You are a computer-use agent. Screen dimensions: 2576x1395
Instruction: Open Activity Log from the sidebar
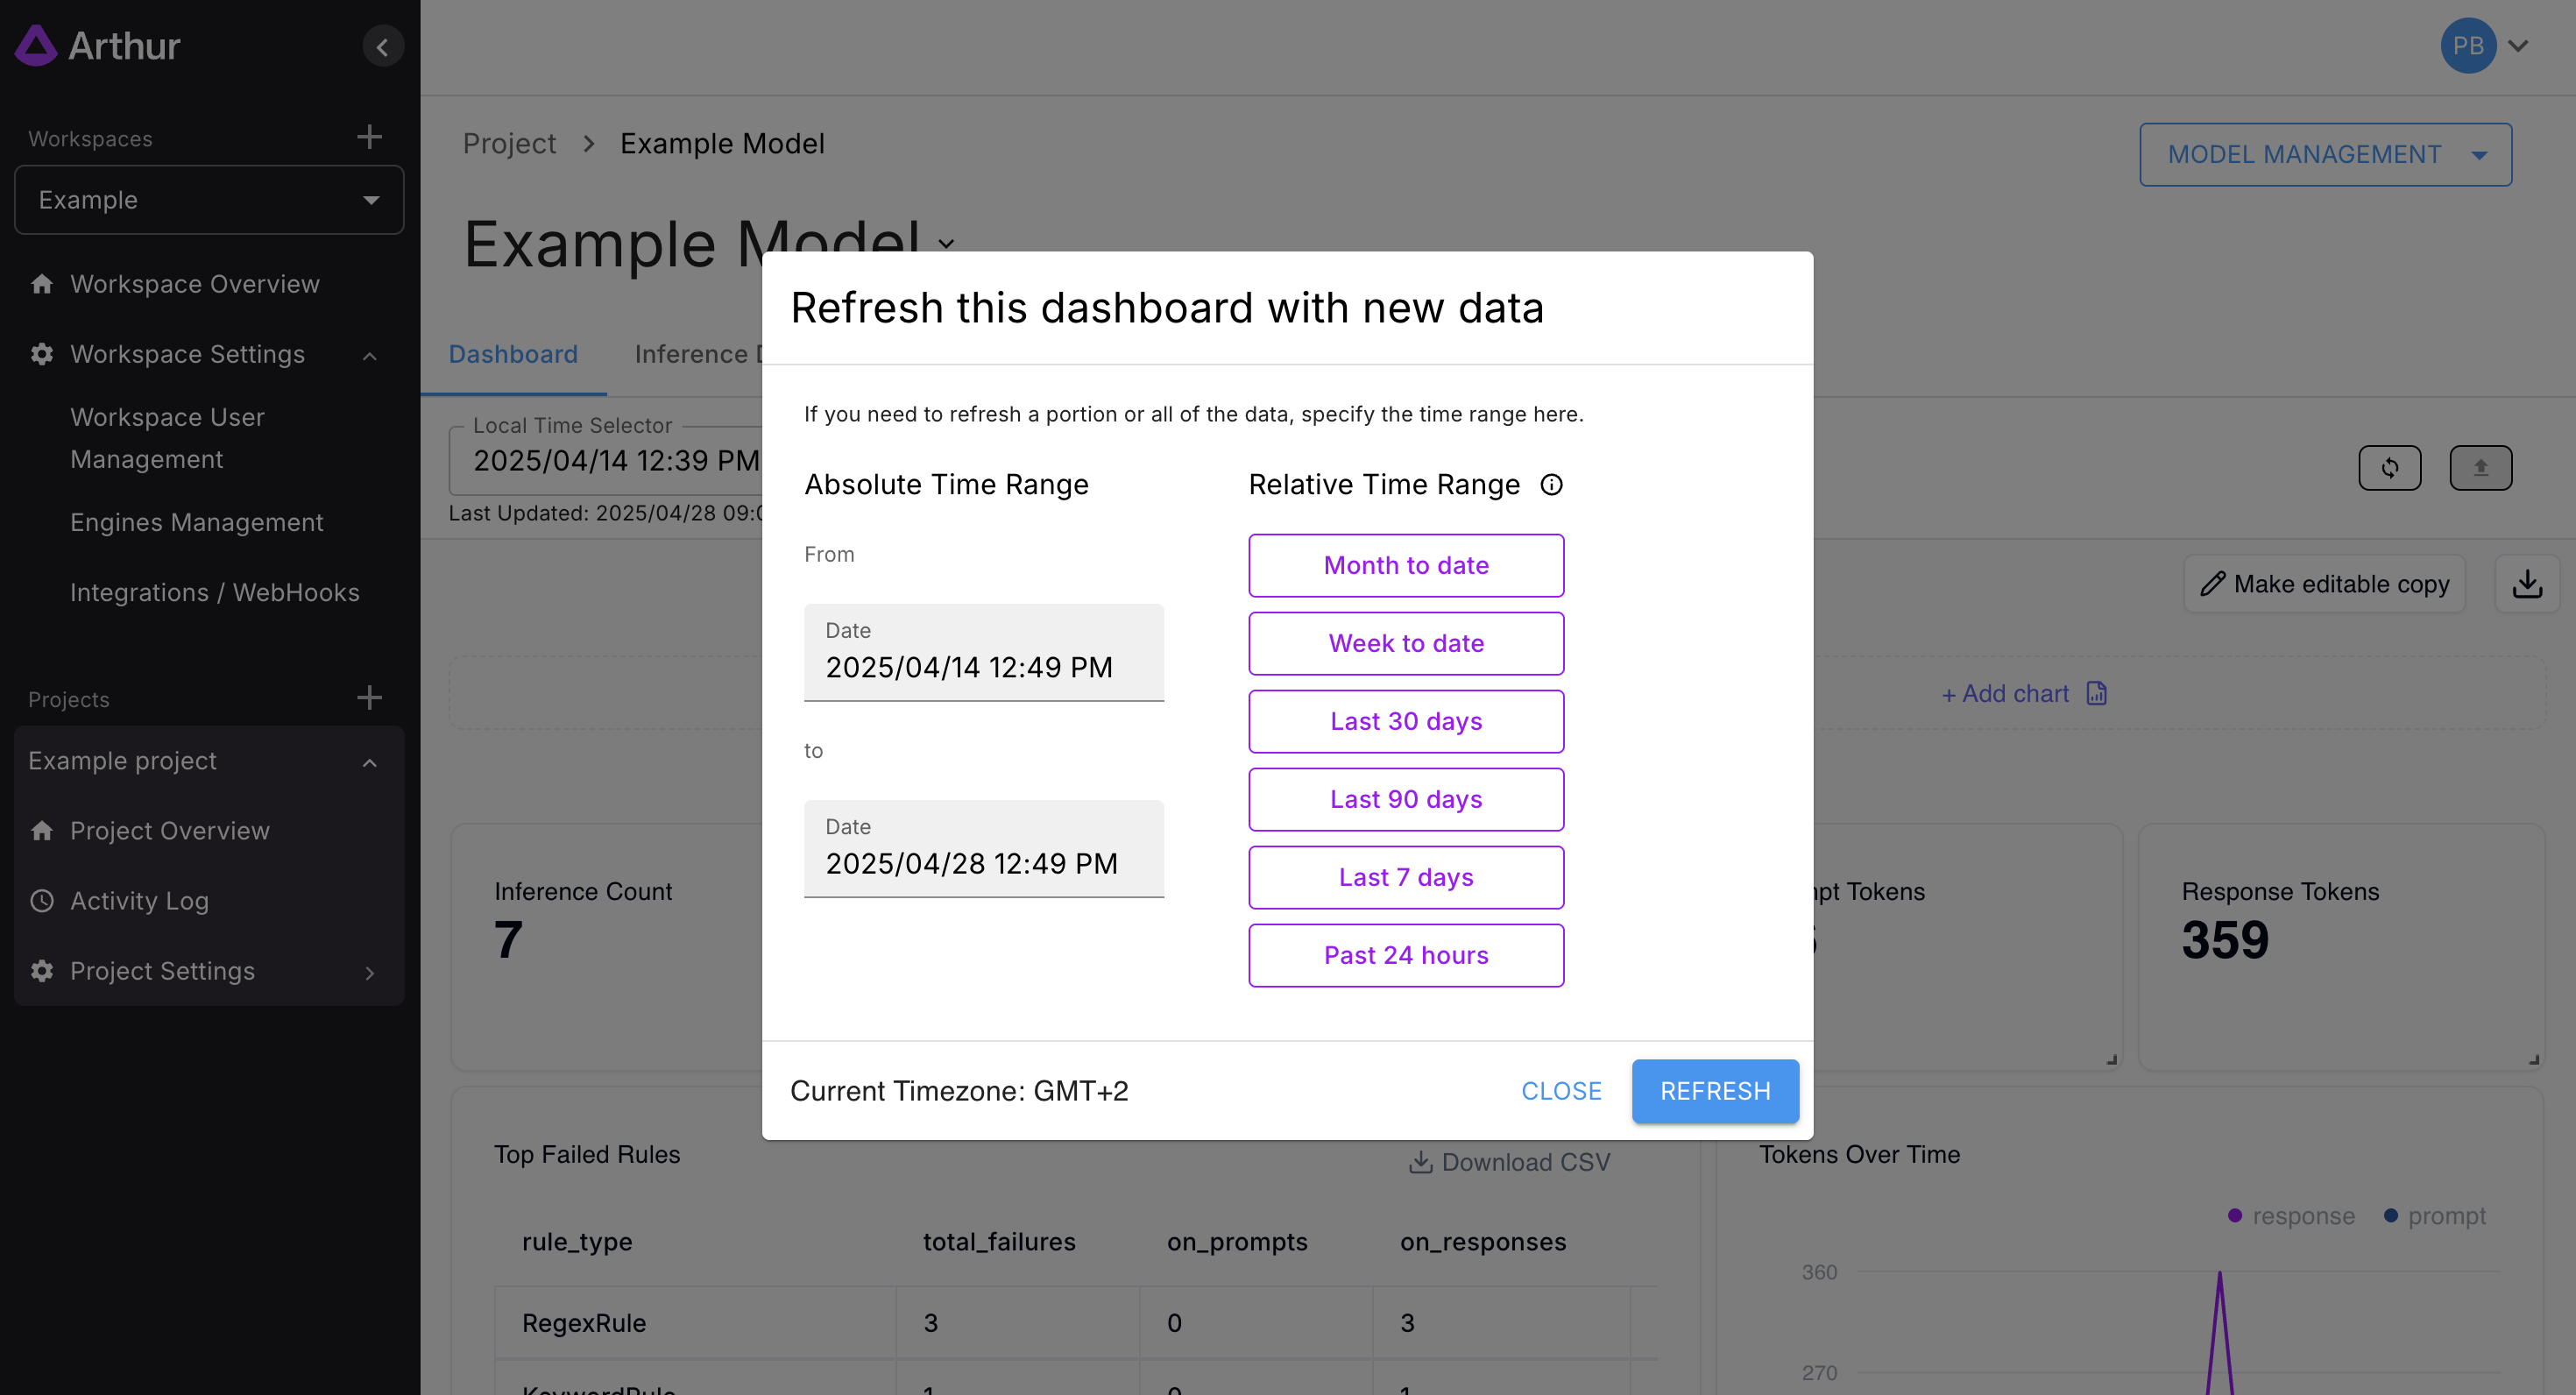139,900
